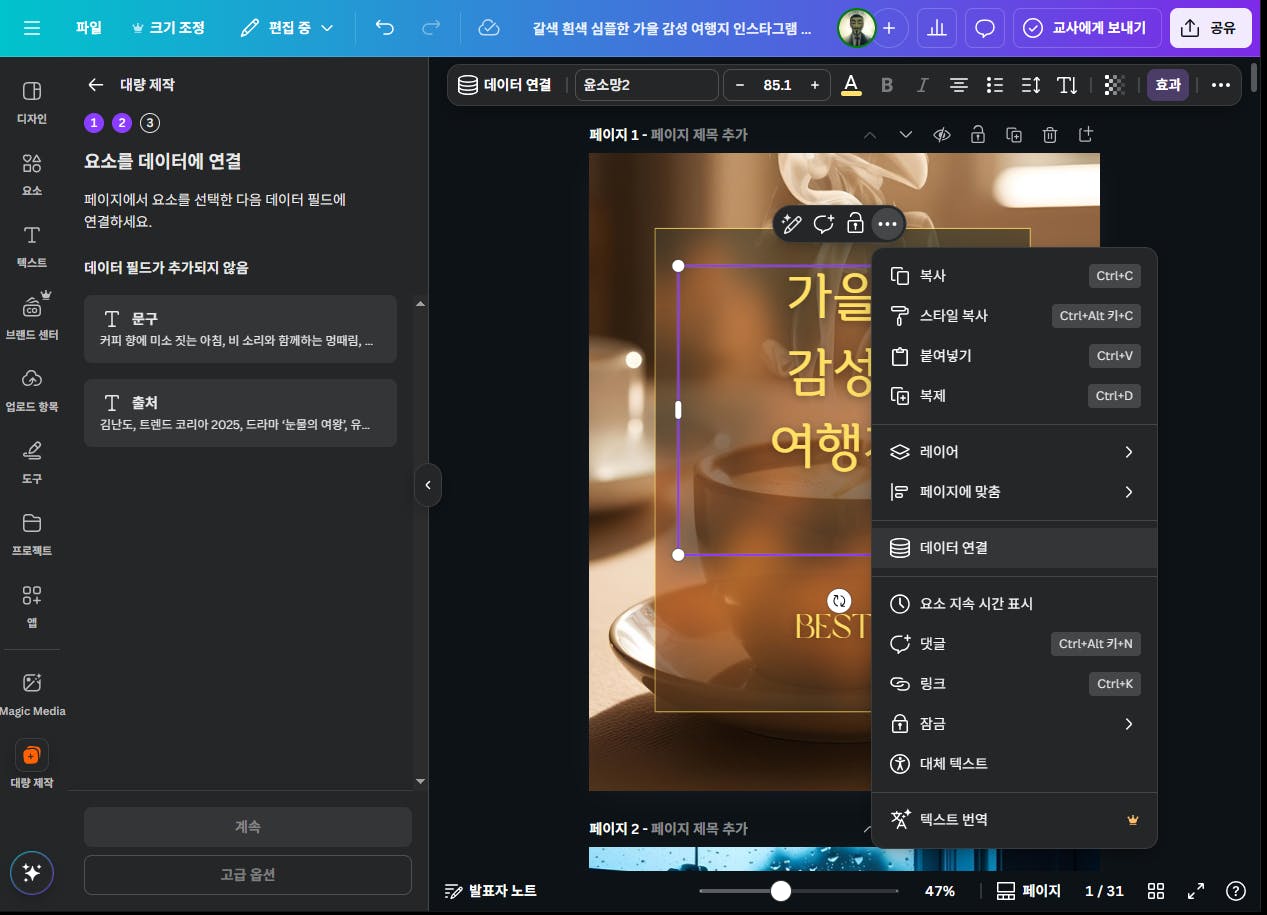Open the font selector 윤소망2
1267x915 pixels.
pos(646,85)
